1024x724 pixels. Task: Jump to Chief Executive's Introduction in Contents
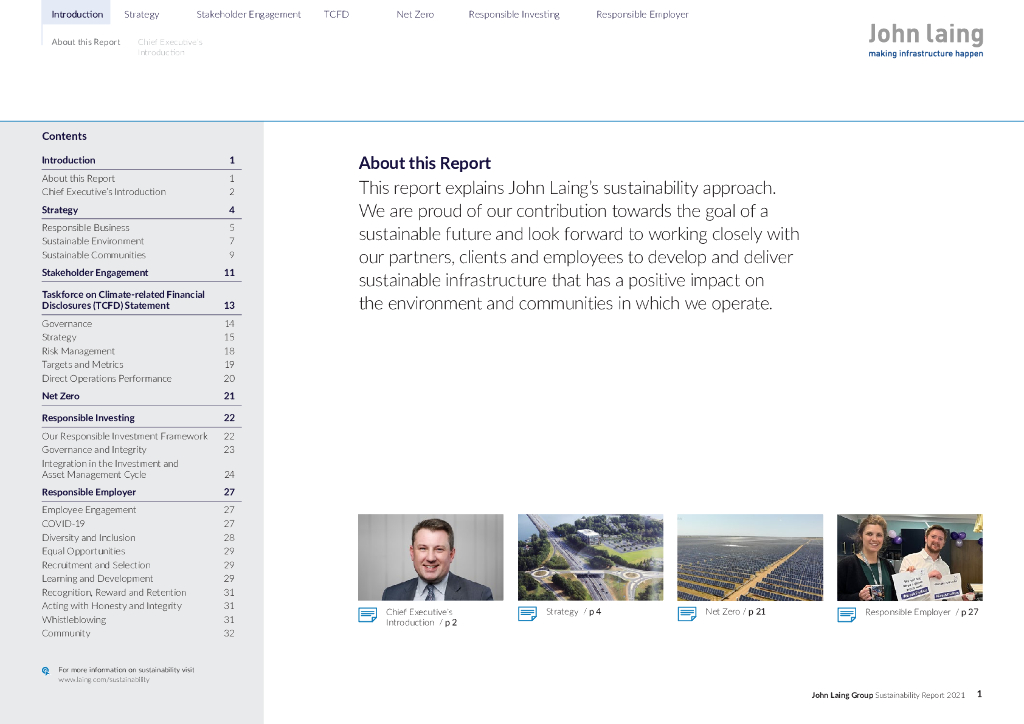(138, 192)
